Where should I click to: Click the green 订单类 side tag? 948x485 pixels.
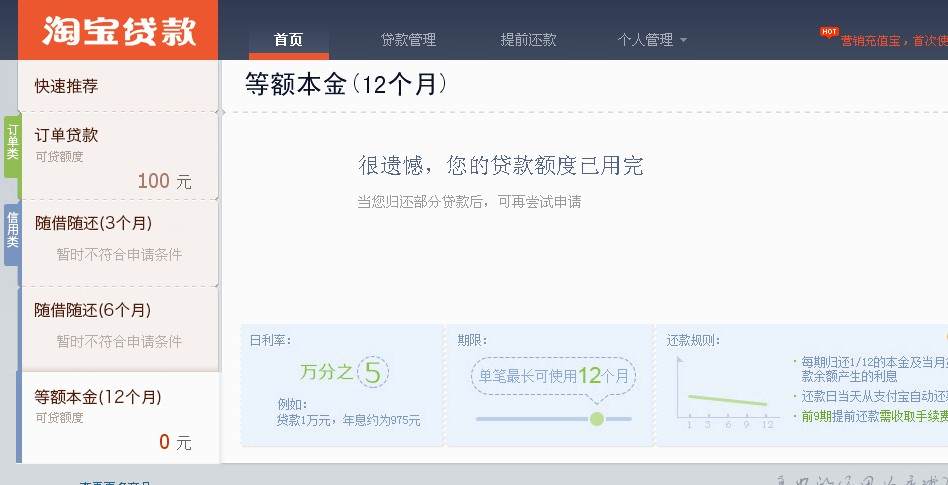point(12,146)
